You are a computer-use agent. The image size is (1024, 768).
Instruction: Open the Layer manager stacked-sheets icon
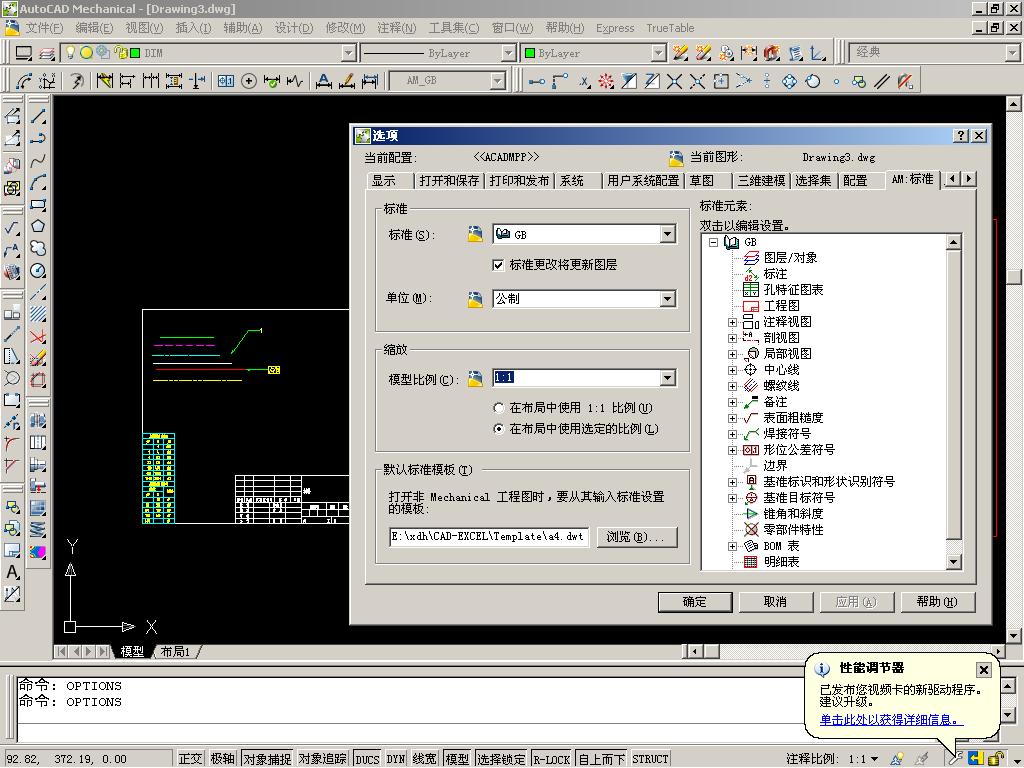pos(47,53)
